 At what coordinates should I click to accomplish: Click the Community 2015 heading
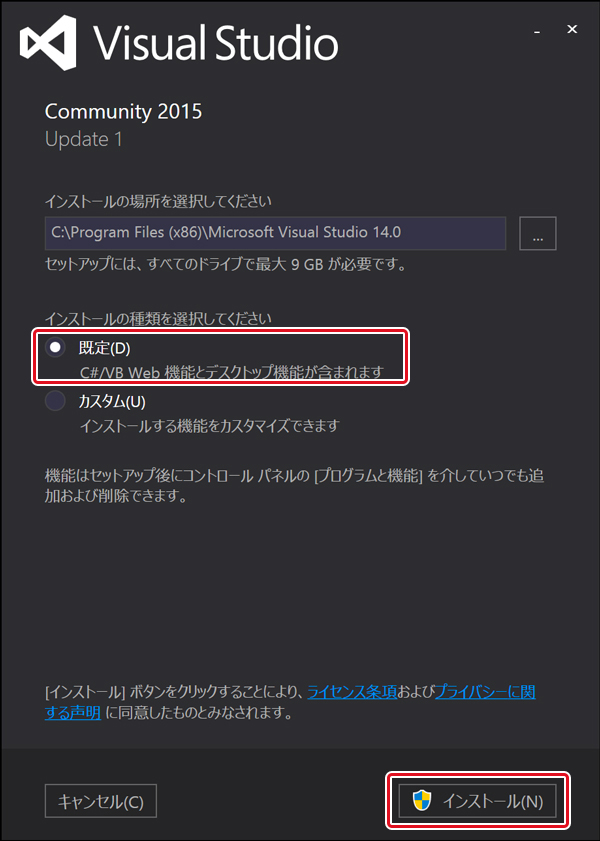pos(123,112)
